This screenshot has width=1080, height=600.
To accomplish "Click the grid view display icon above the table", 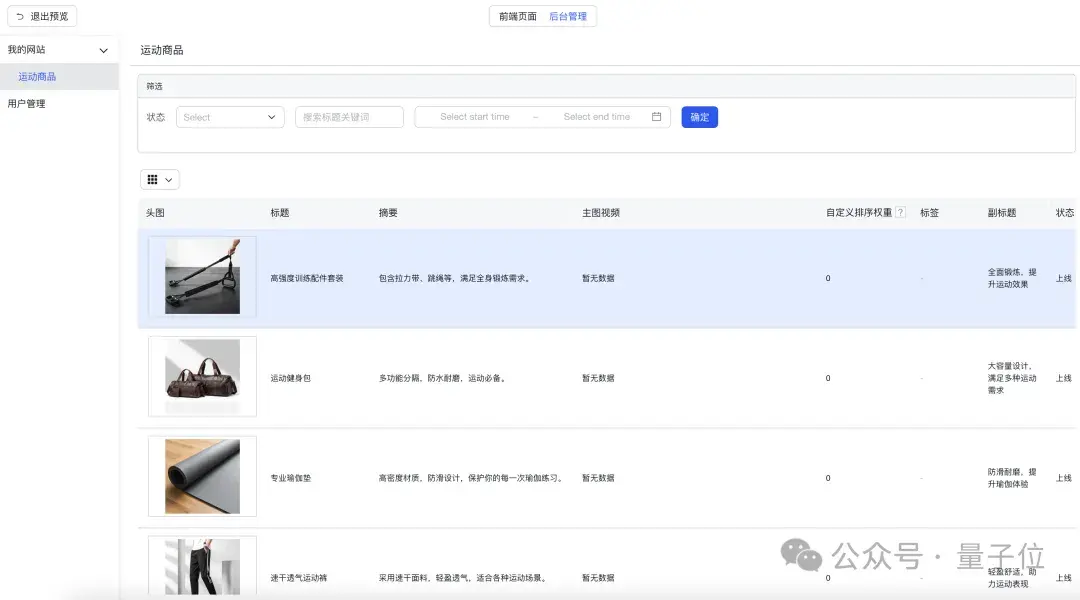I will (154, 179).
